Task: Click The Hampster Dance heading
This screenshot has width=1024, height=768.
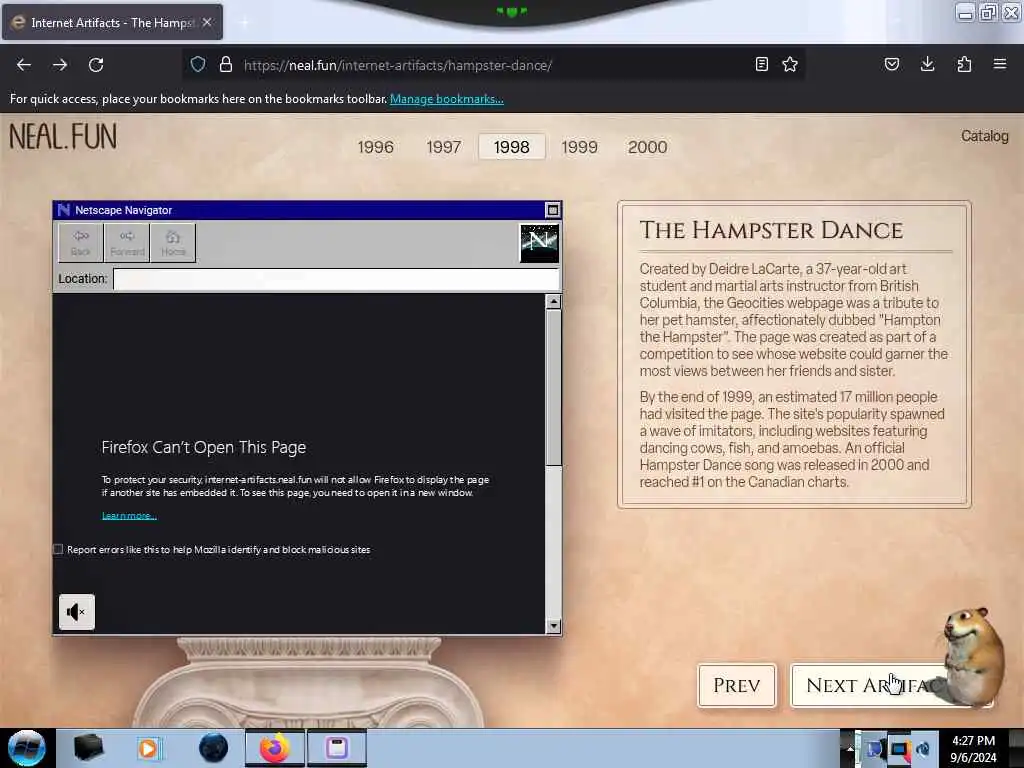Action: click(x=771, y=230)
